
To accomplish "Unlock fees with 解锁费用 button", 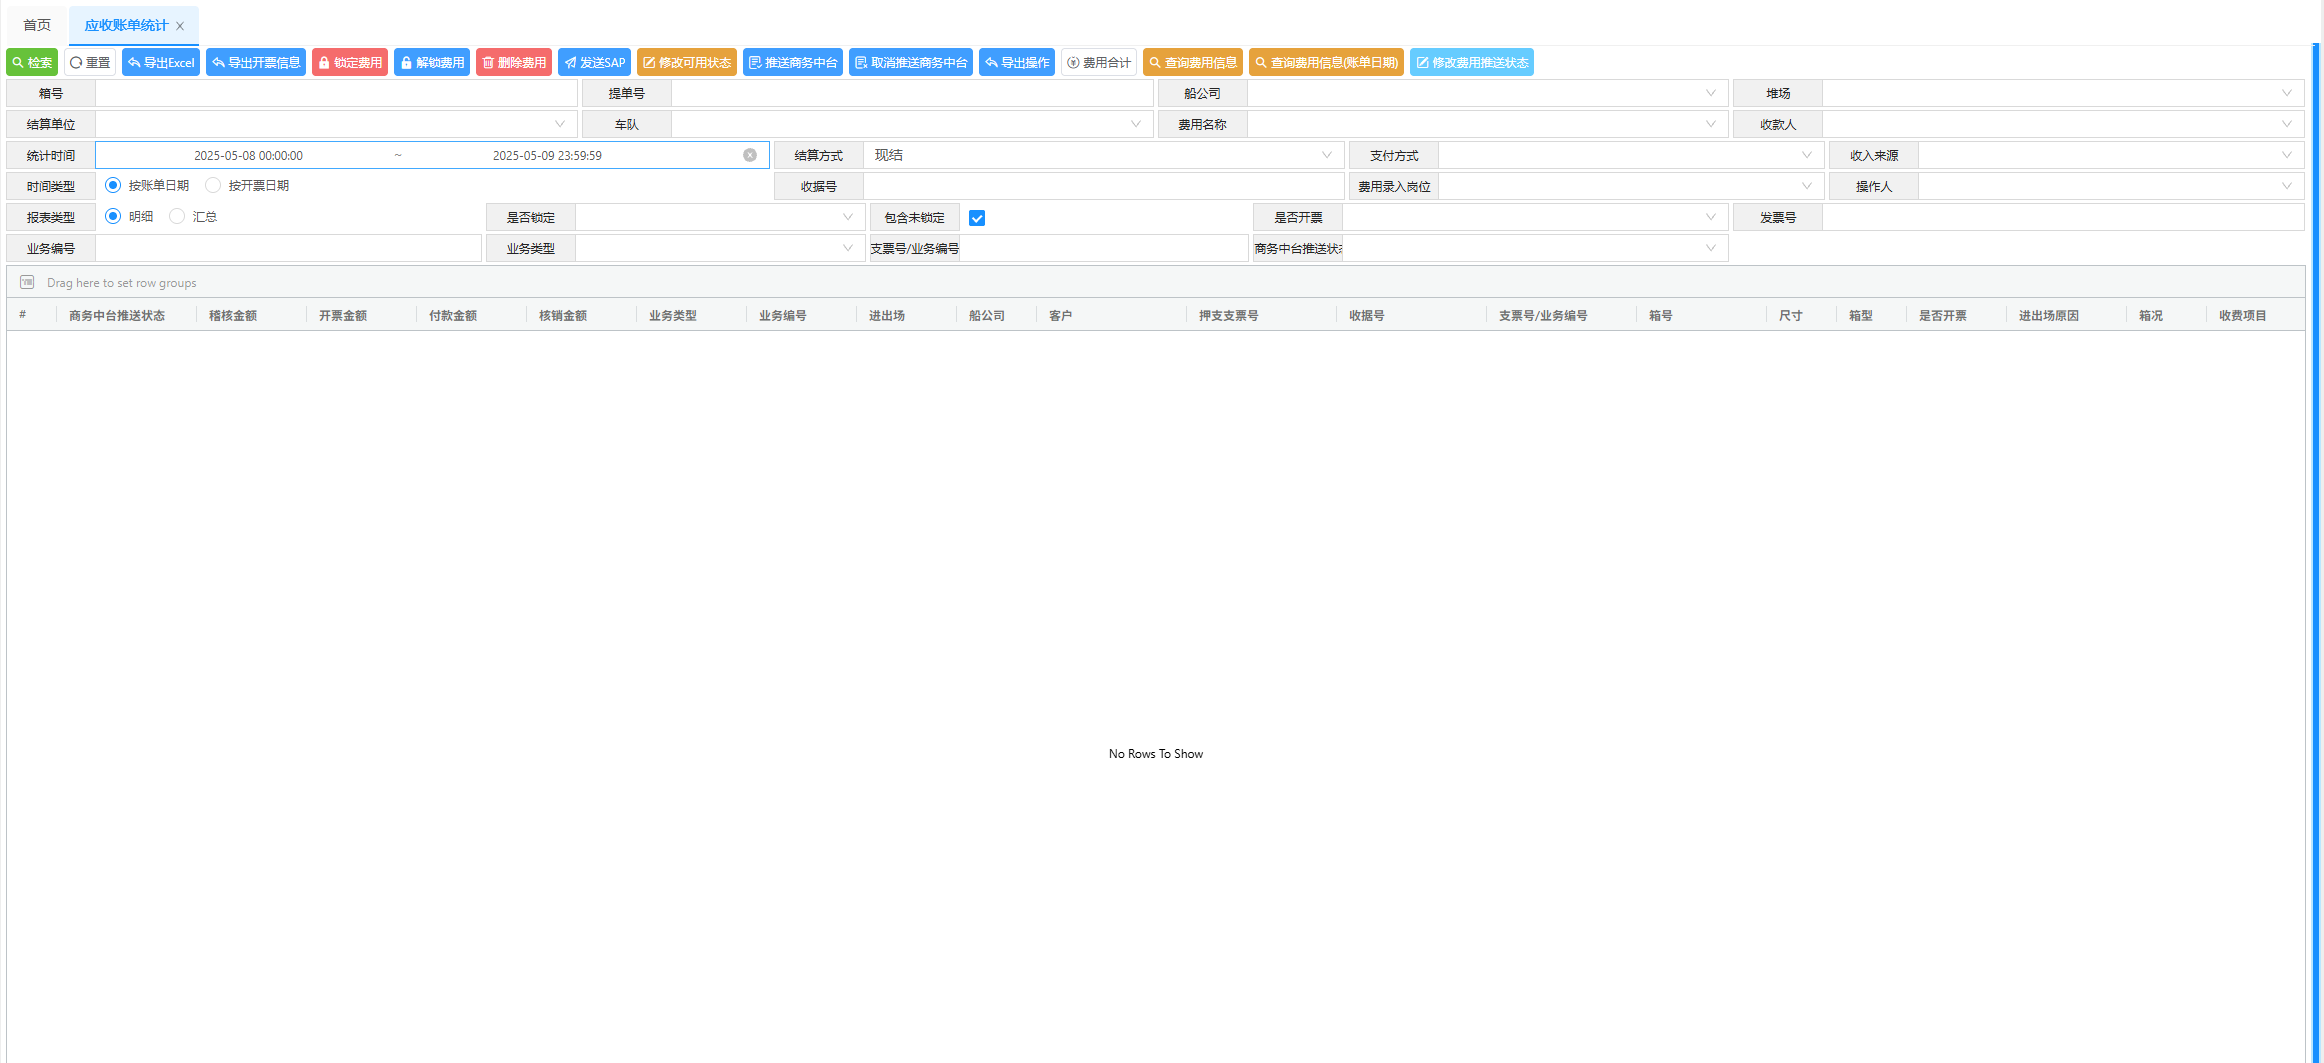I will [x=432, y=62].
